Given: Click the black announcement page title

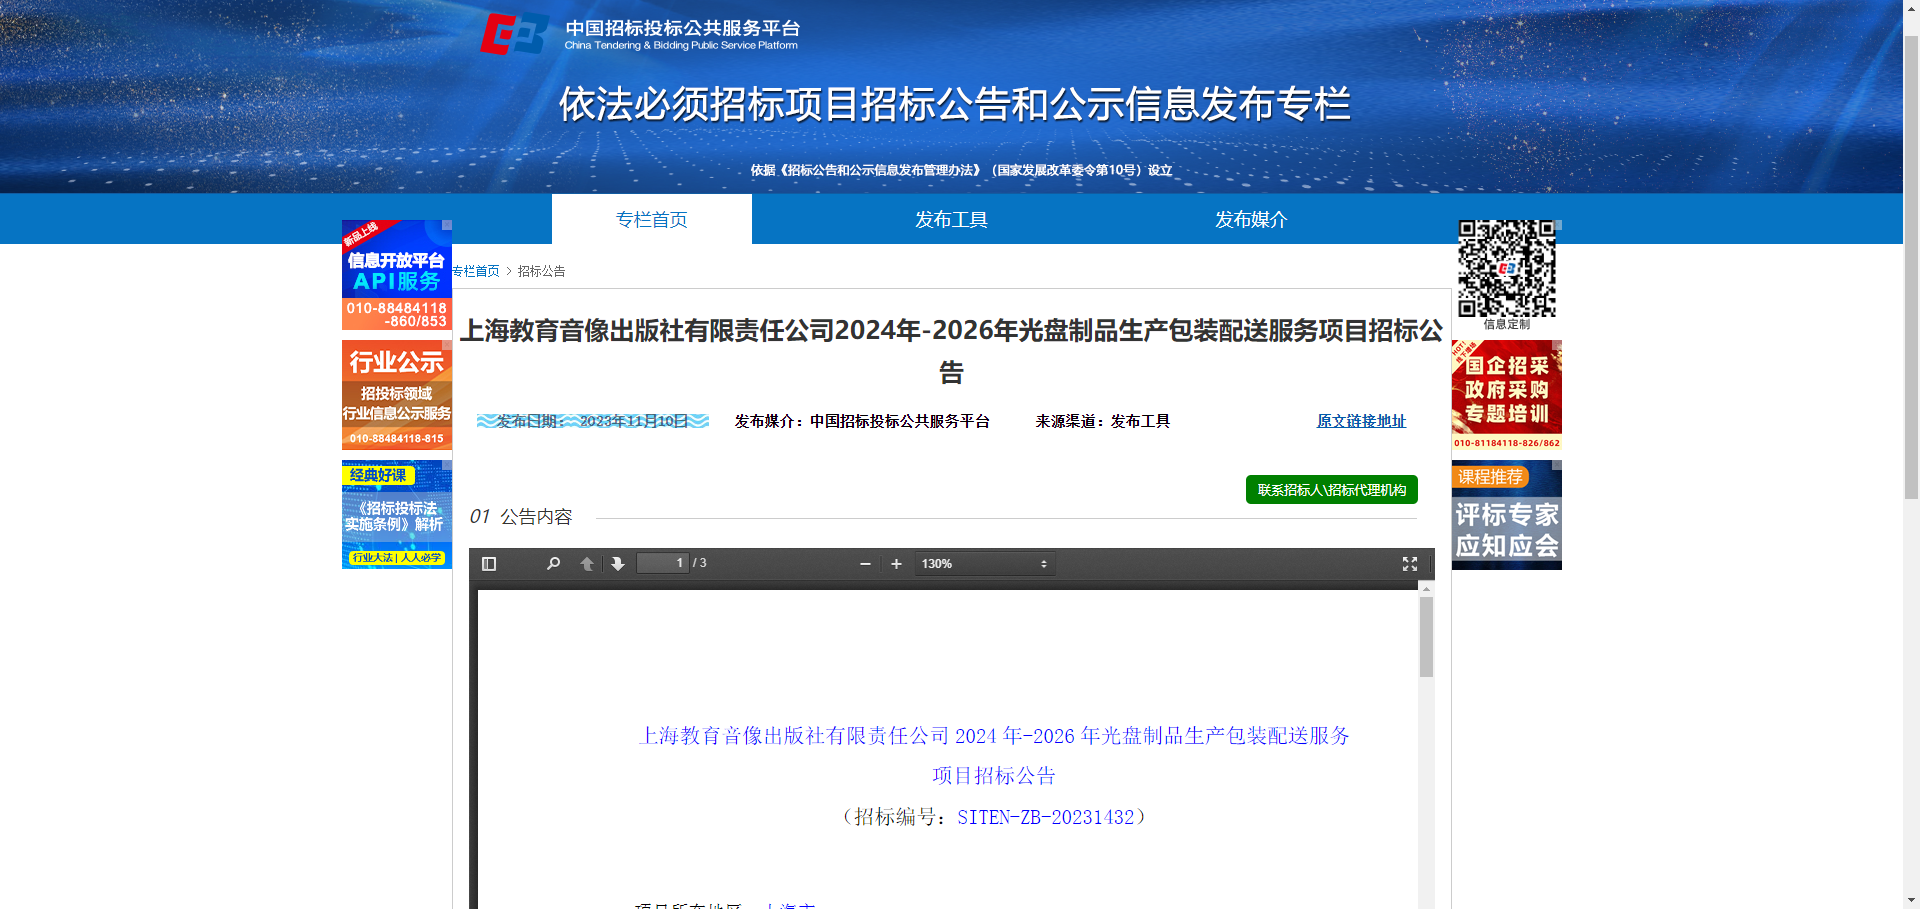Looking at the screenshot, I should tap(951, 350).
